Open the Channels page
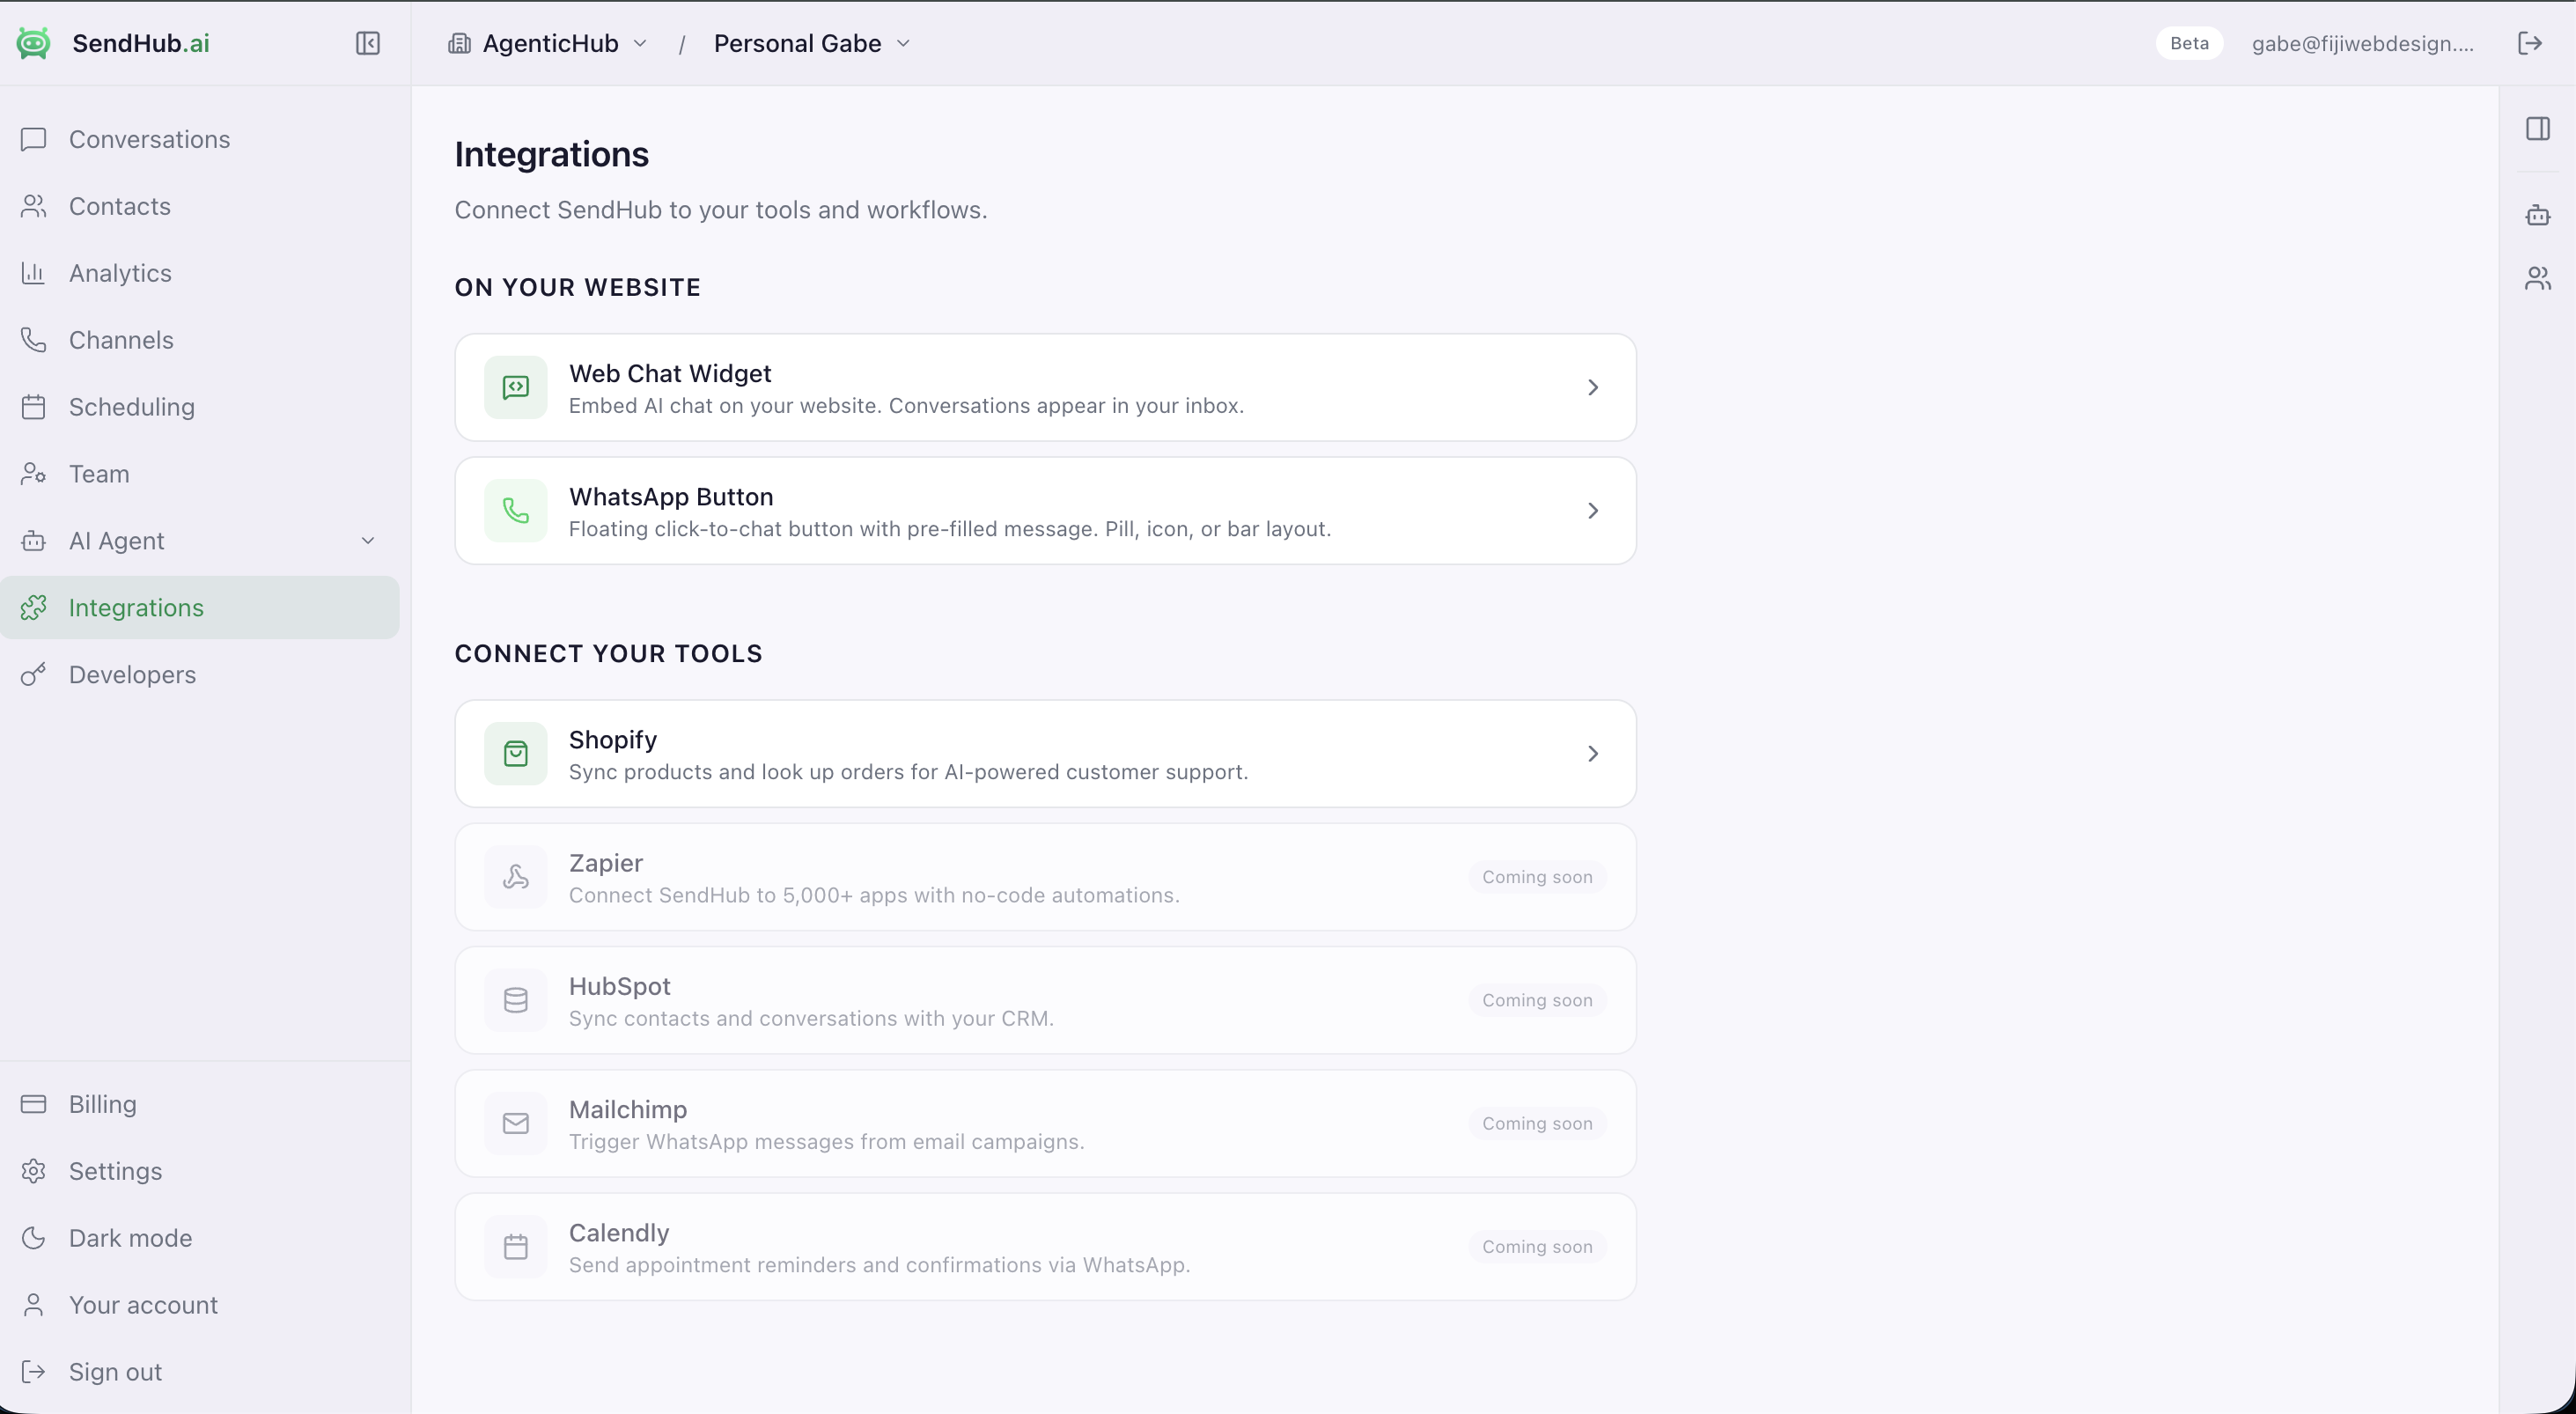Image resolution: width=2576 pixels, height=1414 pixels. coord(200,340)
